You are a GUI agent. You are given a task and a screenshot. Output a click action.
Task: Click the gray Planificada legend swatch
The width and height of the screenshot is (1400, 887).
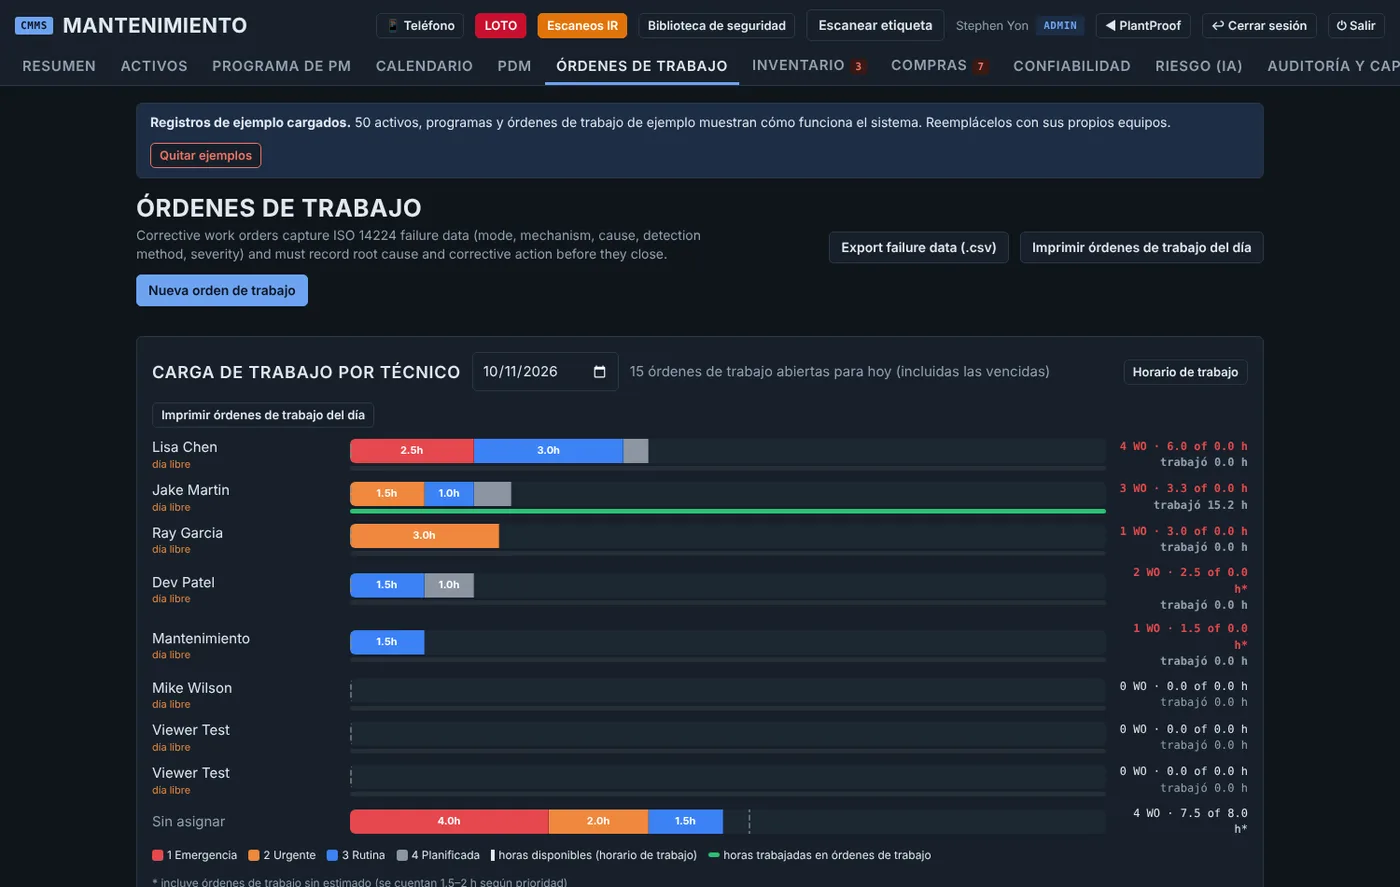coord(402,855)
